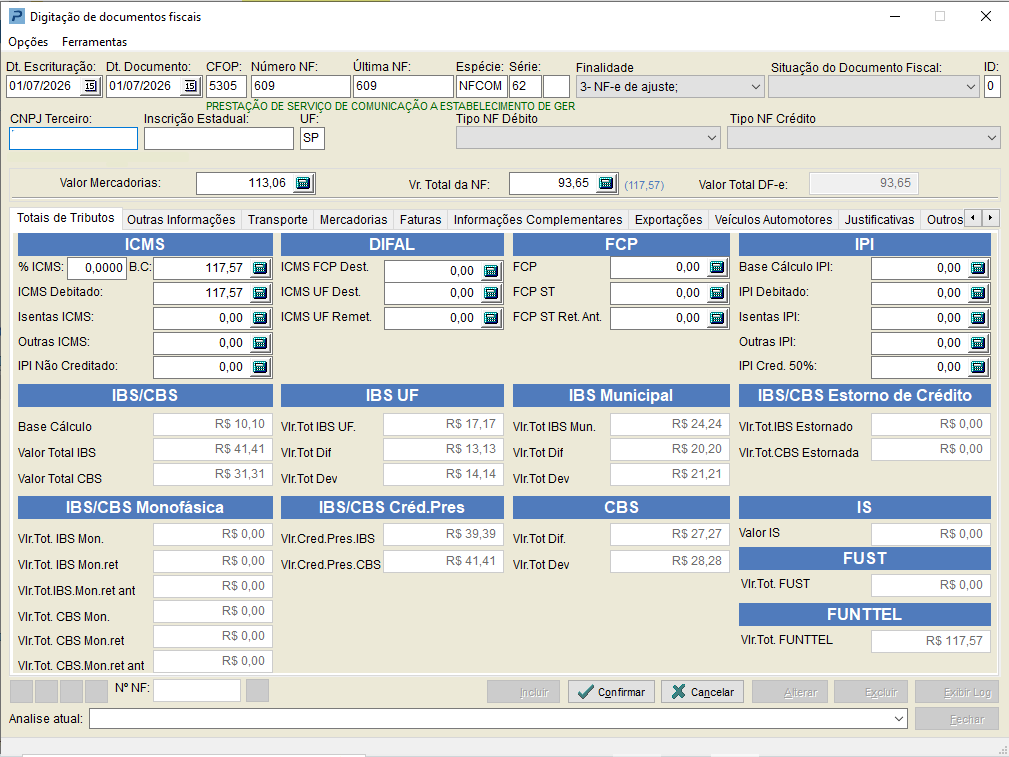Open the Dt. Documento calendar picker
1009x757 pixels.
click(190, 86)
